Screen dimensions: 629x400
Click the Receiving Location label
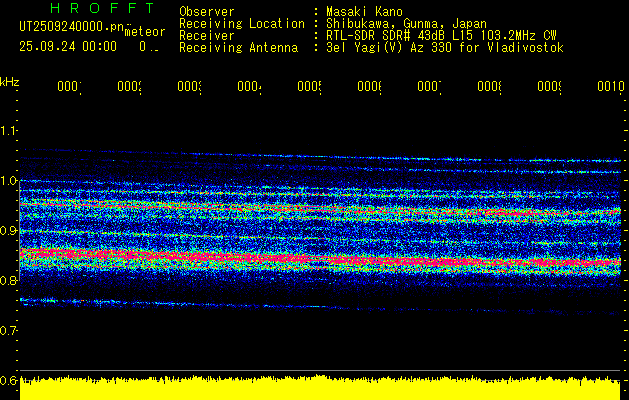pos(242,24)
